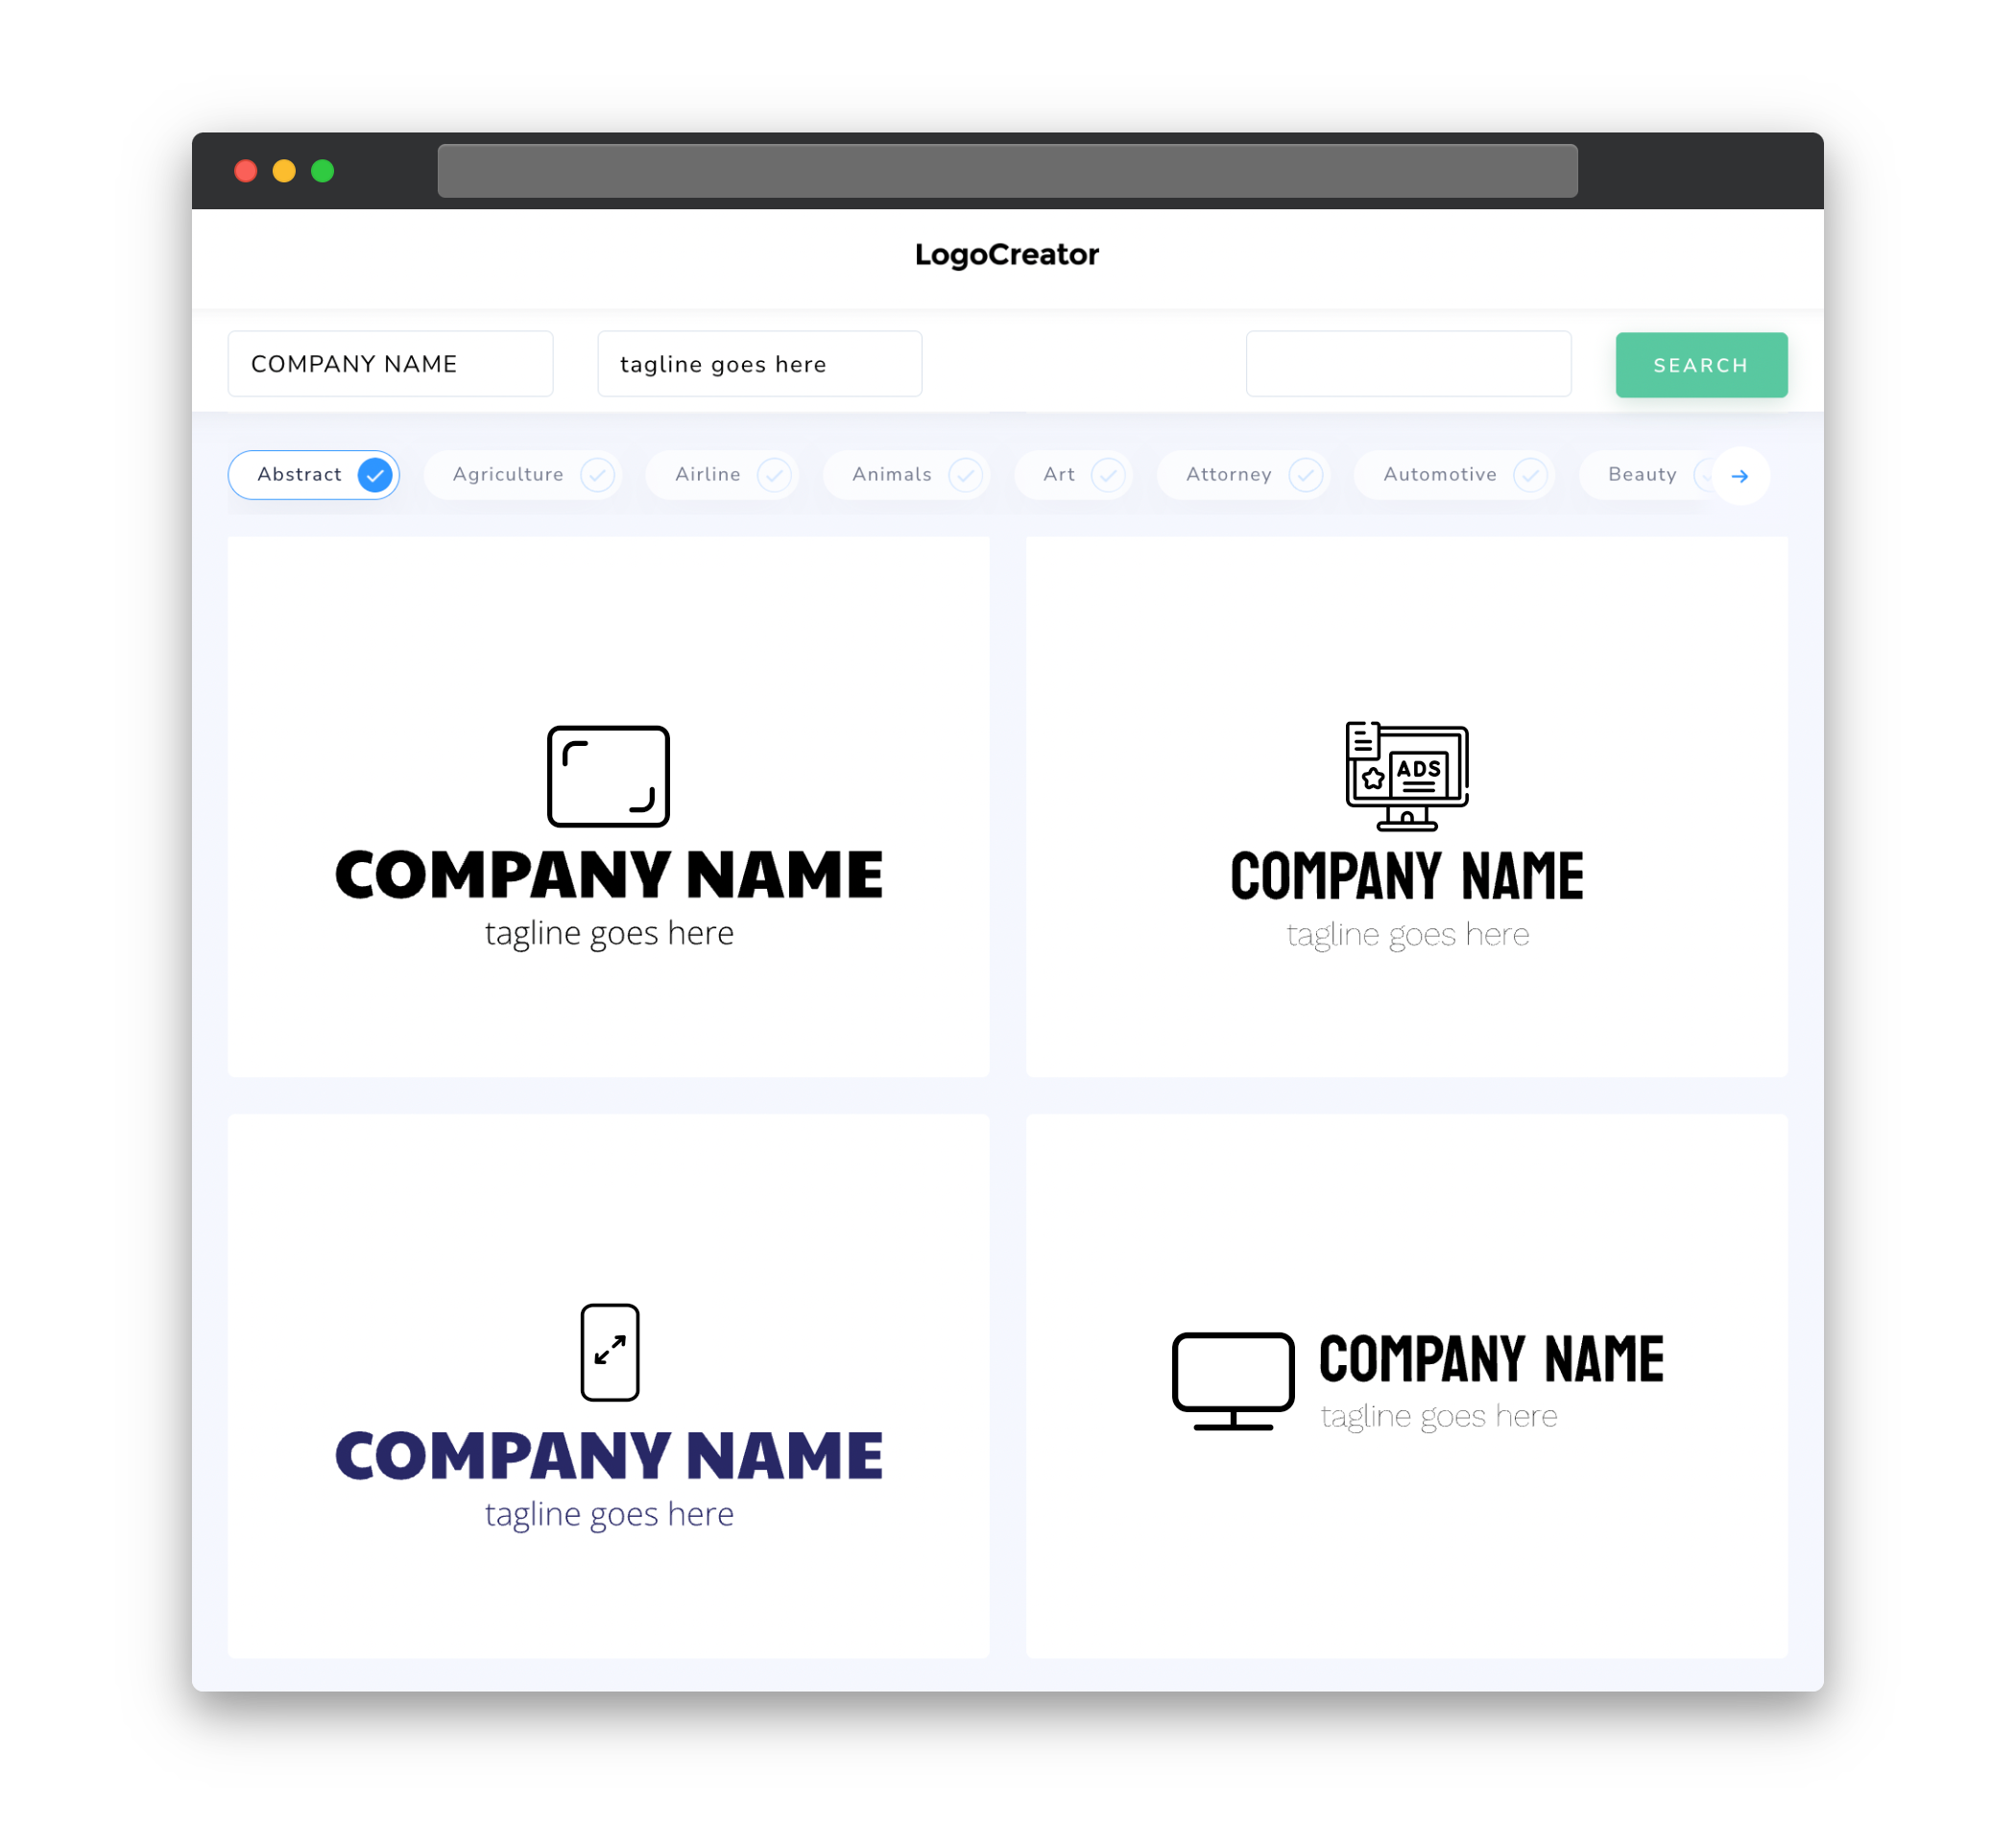The image size is (2016, 1824).
Task: Click the Agriculture category checkmark icon
Action: pyautogui.click(x=597, y=474)
